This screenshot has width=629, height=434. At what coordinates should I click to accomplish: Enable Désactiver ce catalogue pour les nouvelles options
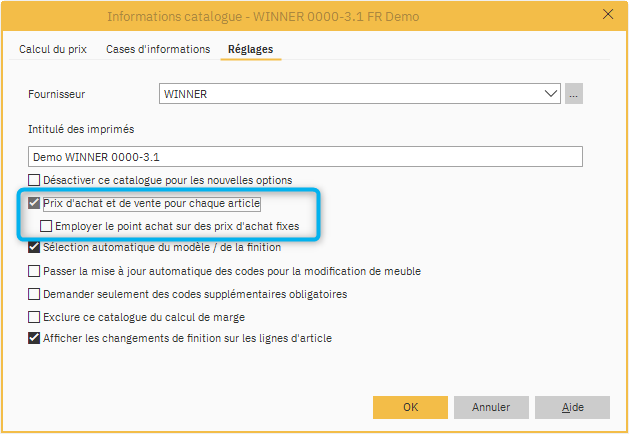point(35,180)
